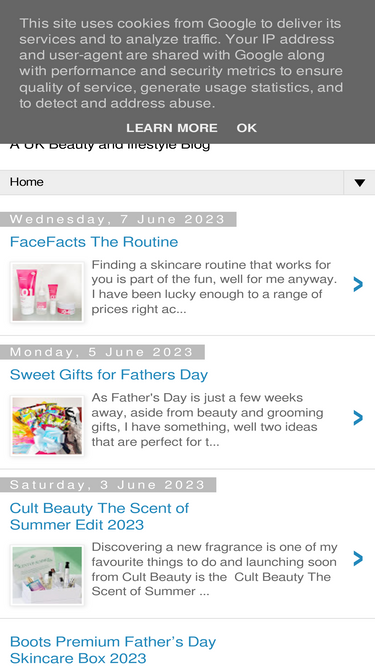Select the Monday, 5 June 2023 date header
Screen dimensions: 375x667
(102, 352)
